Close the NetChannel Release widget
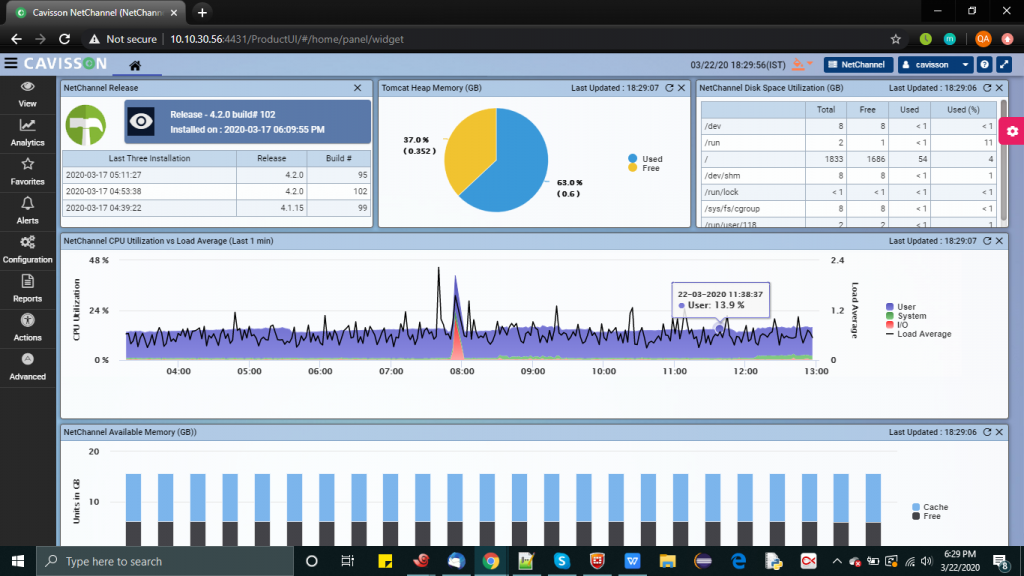1024x576 pixels. coord(357,88)
